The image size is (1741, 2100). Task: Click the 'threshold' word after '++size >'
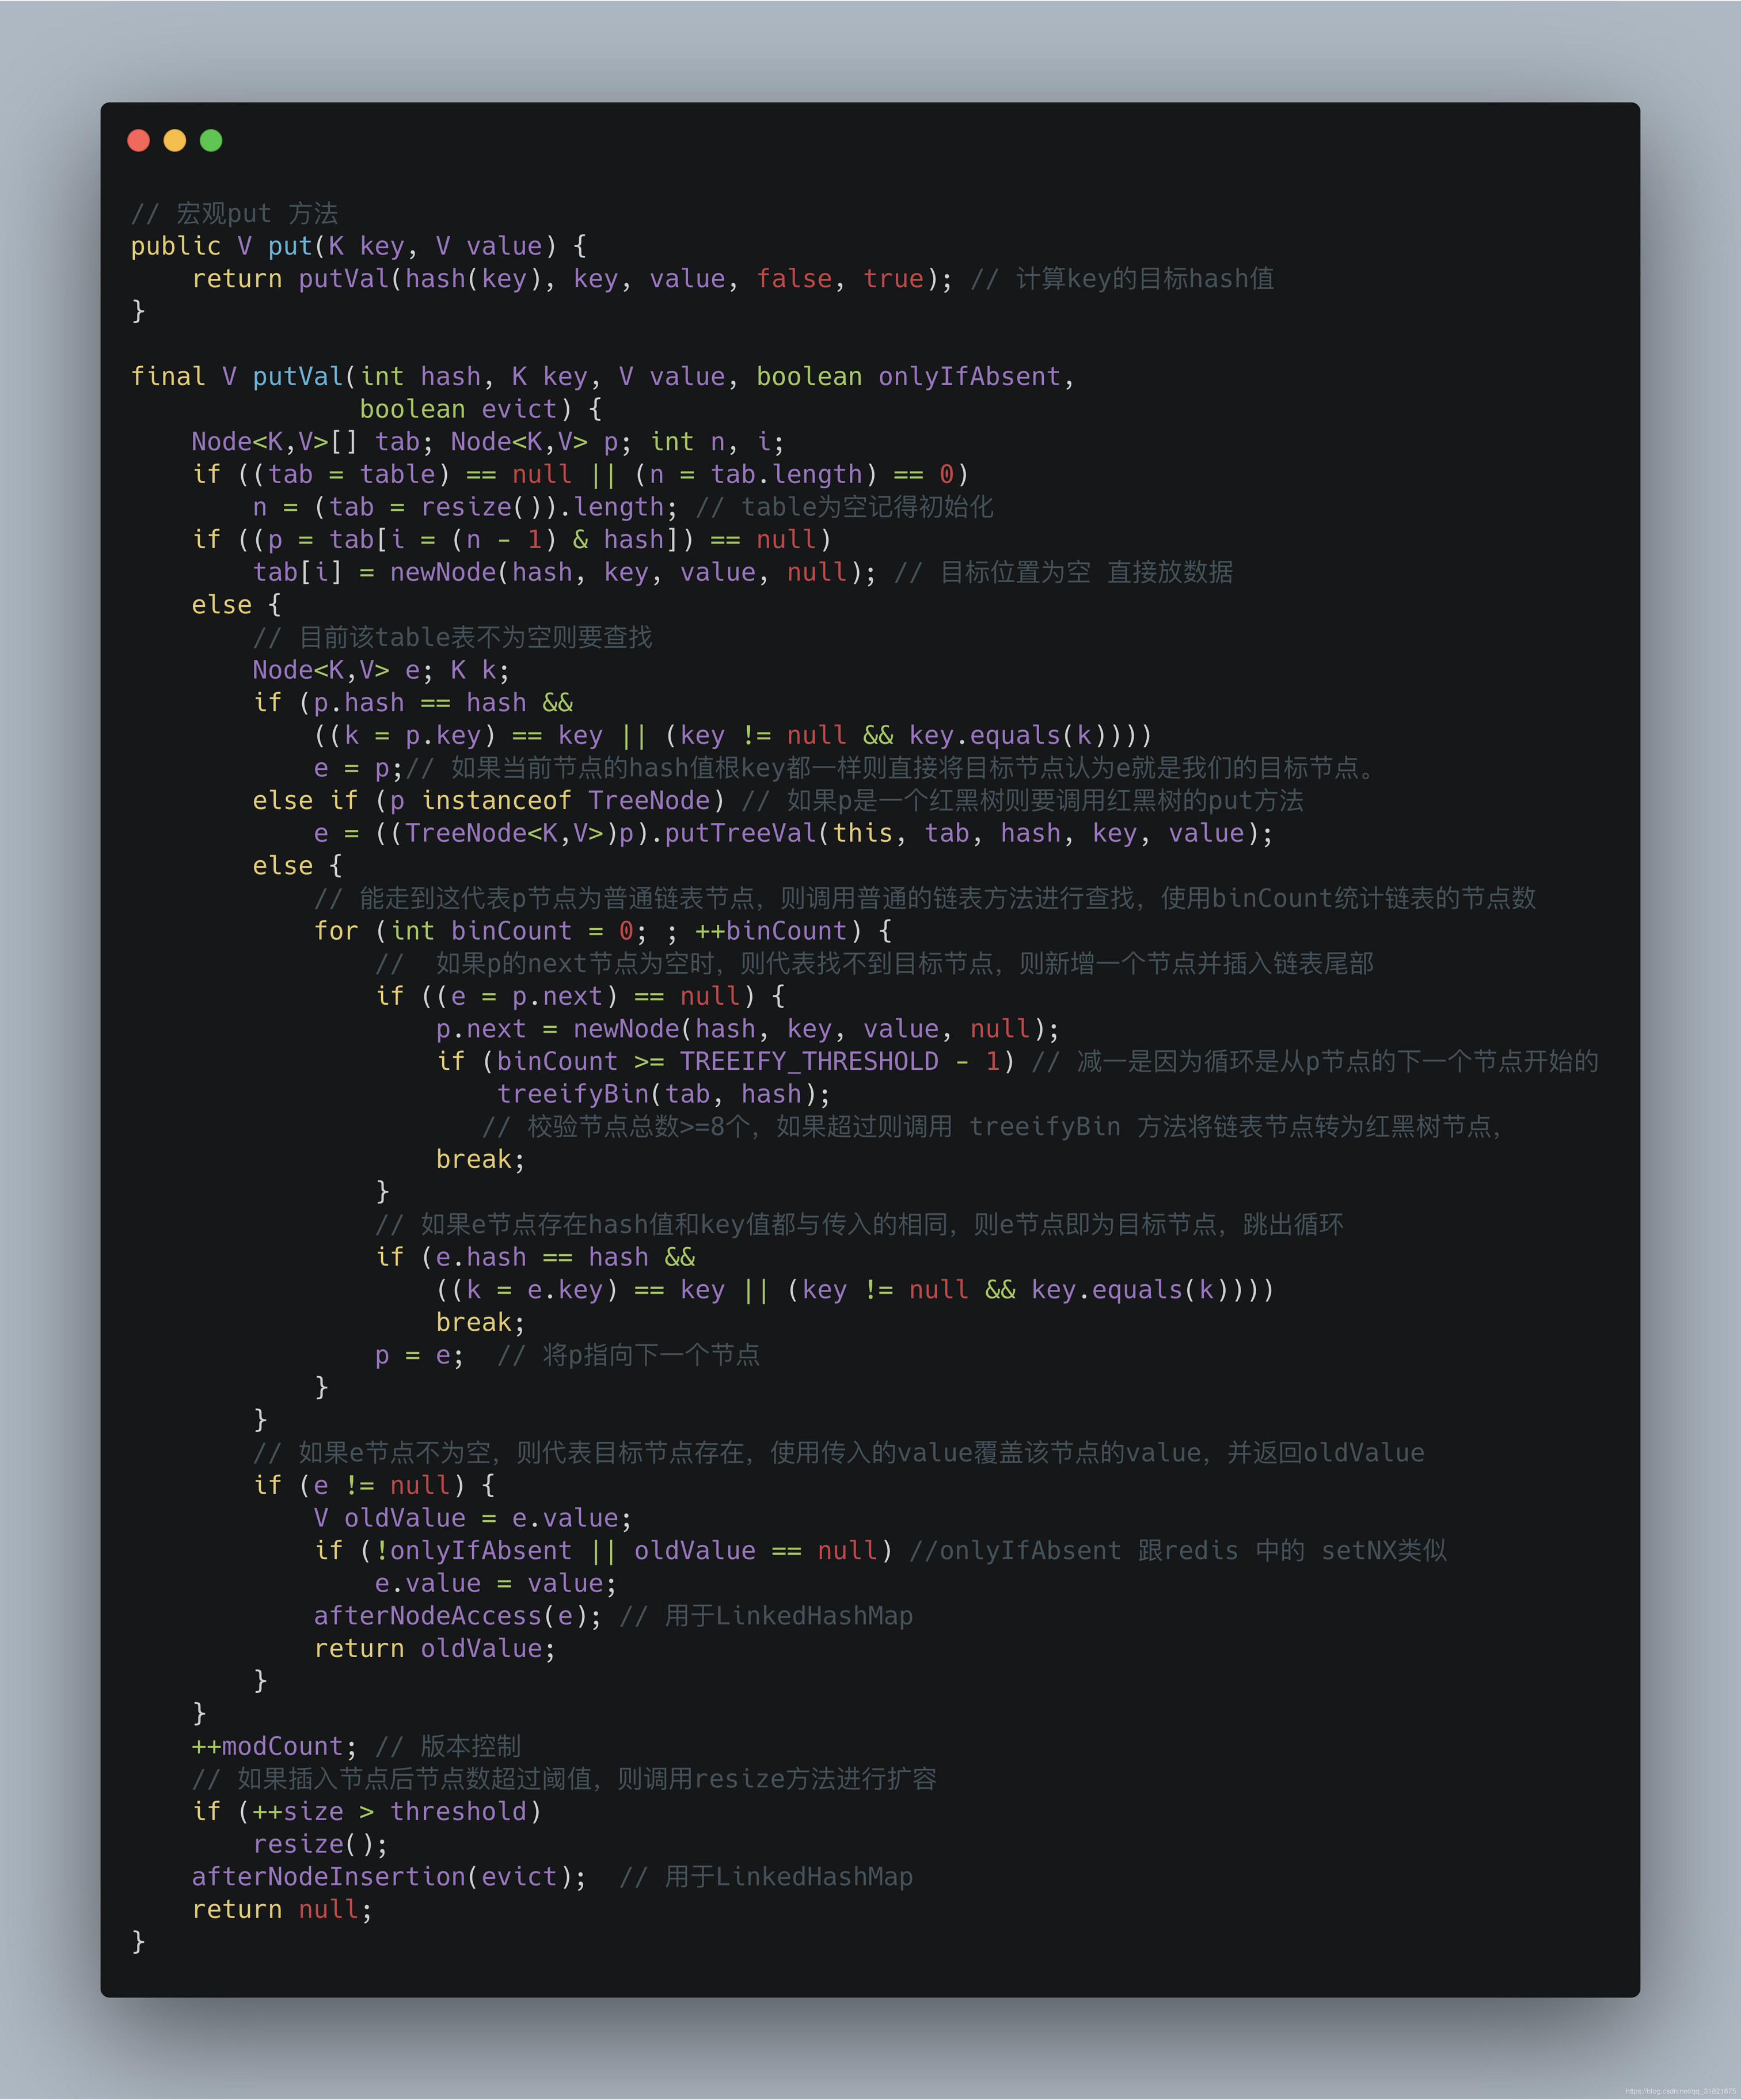458,1811
